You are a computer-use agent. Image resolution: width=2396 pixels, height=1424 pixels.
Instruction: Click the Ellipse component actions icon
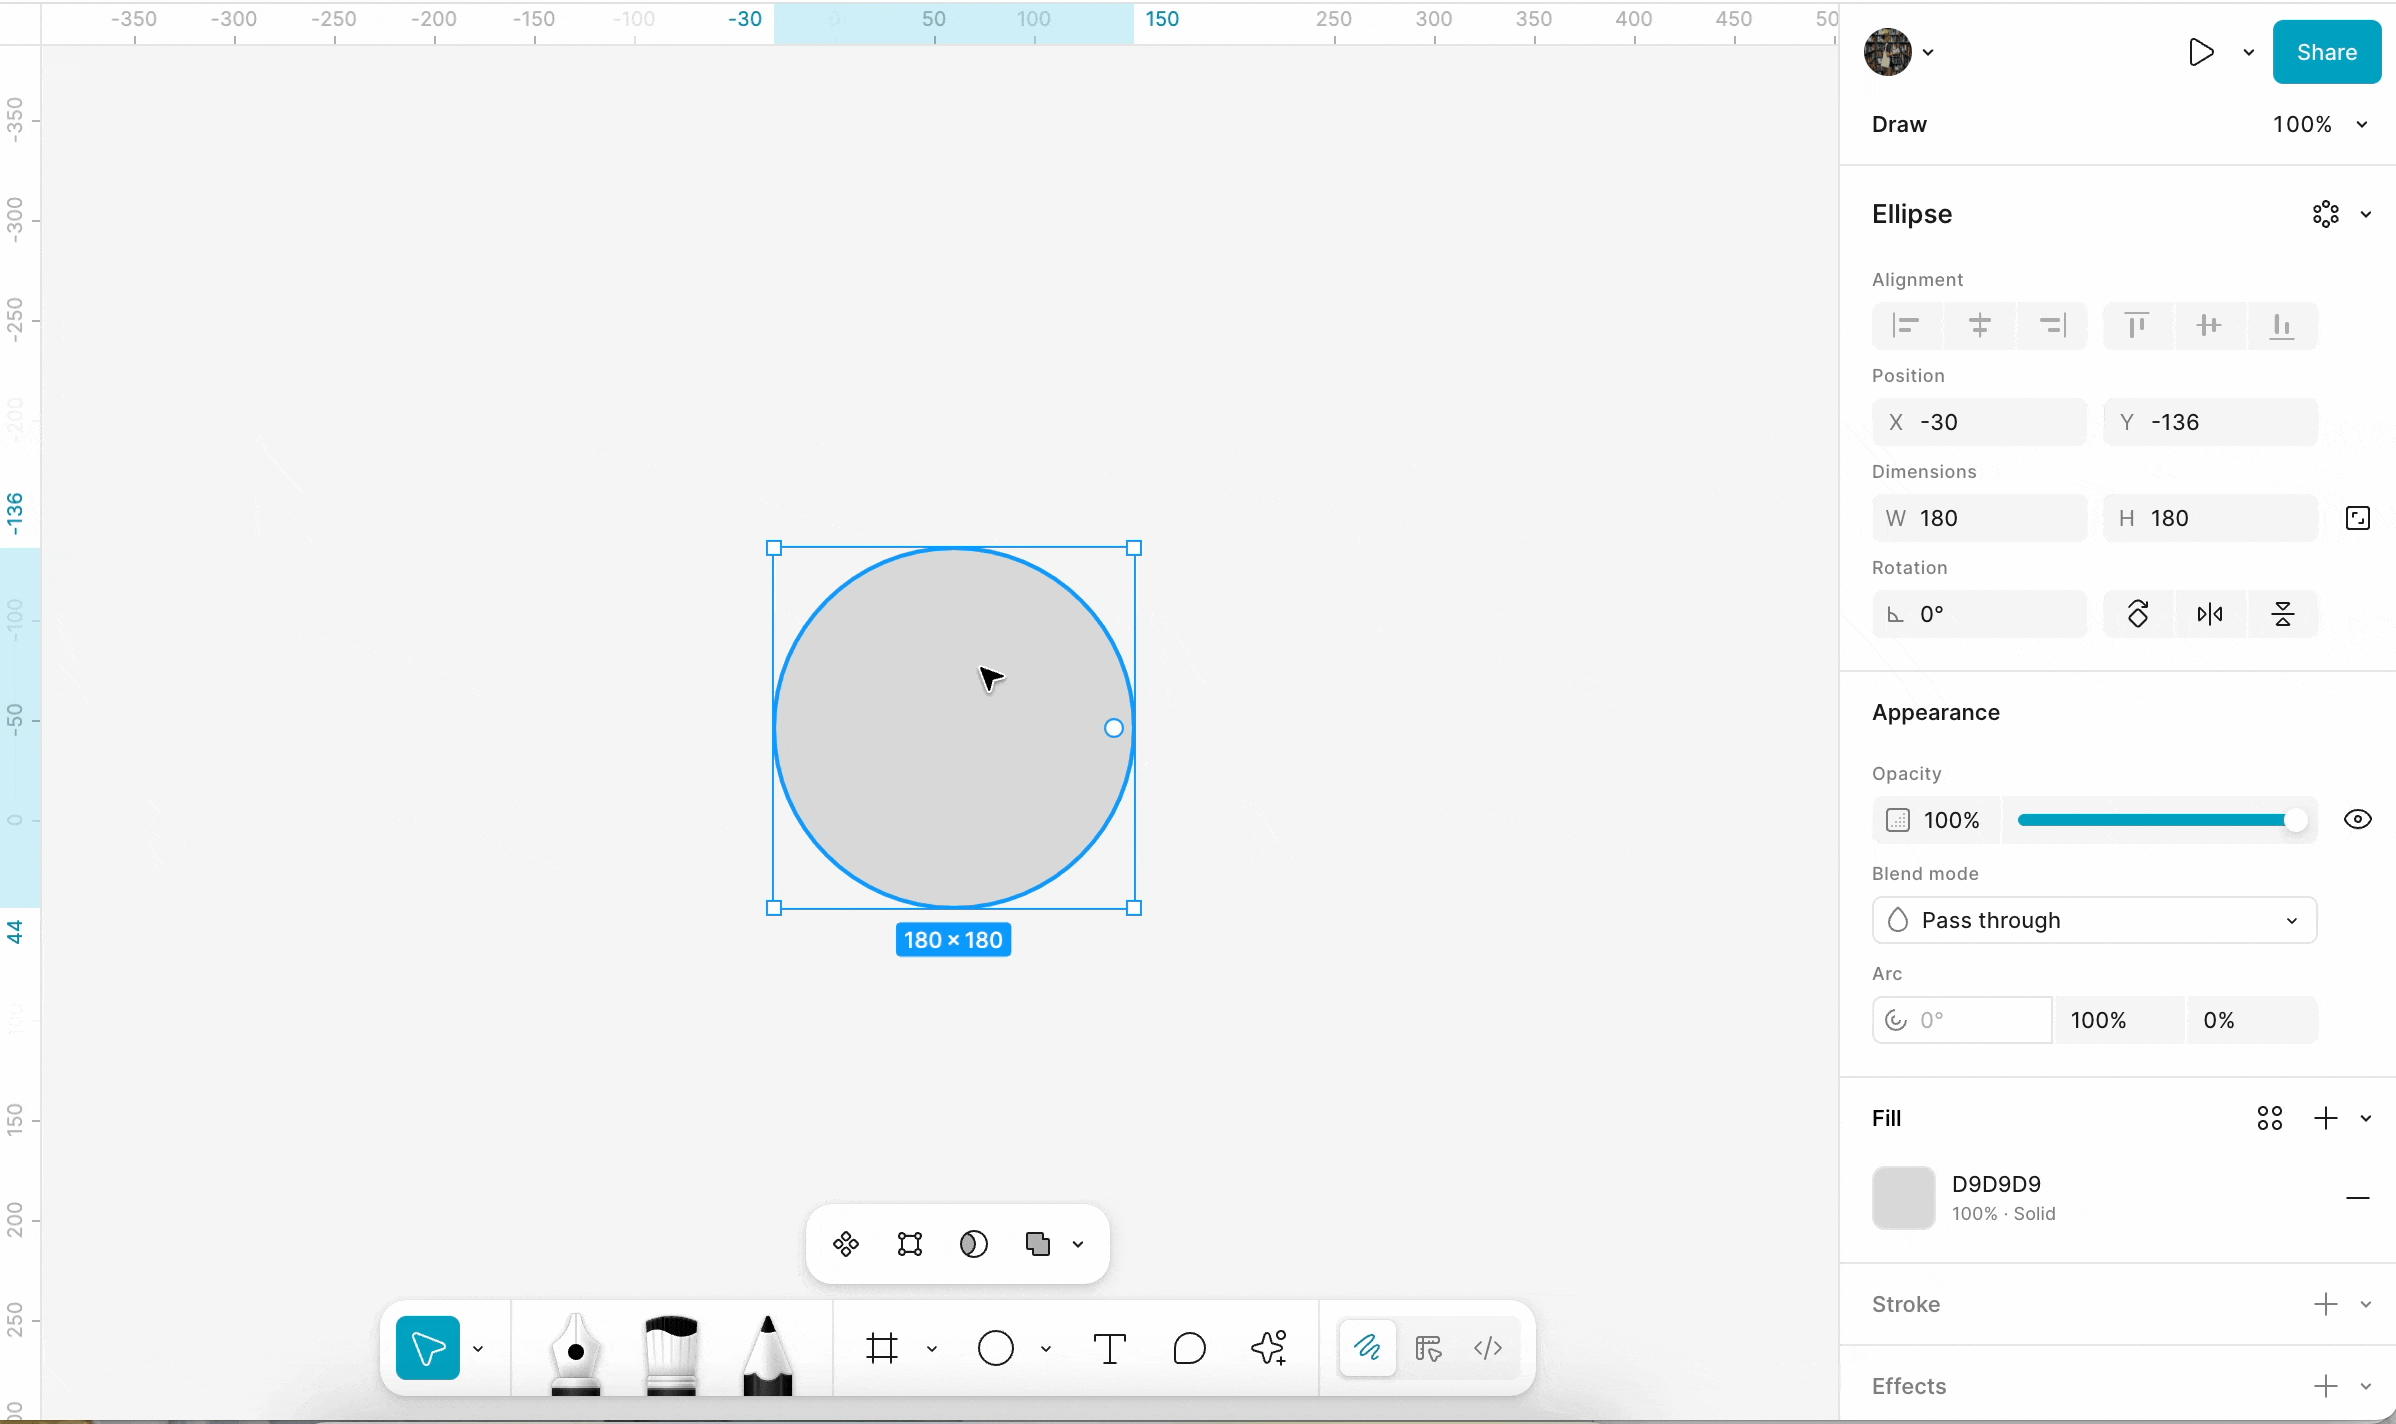(x=2326, y=214)
